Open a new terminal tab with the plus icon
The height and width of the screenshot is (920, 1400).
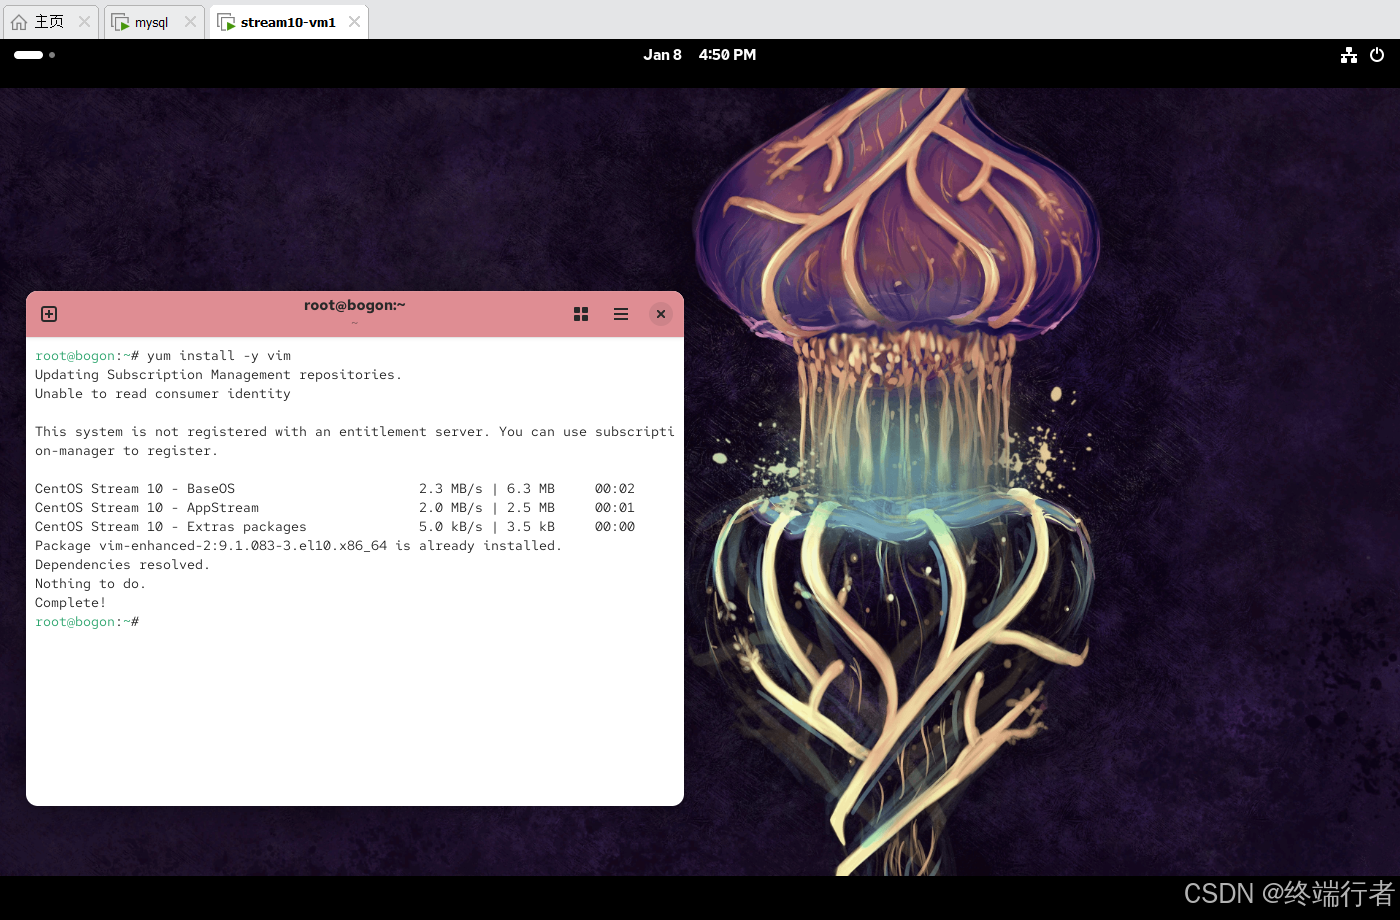coord(49,314)
